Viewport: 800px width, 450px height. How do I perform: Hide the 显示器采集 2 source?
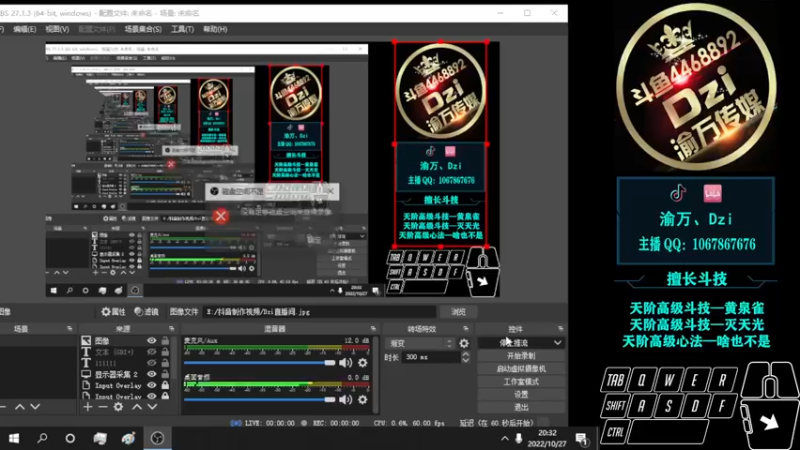[152, 374]
